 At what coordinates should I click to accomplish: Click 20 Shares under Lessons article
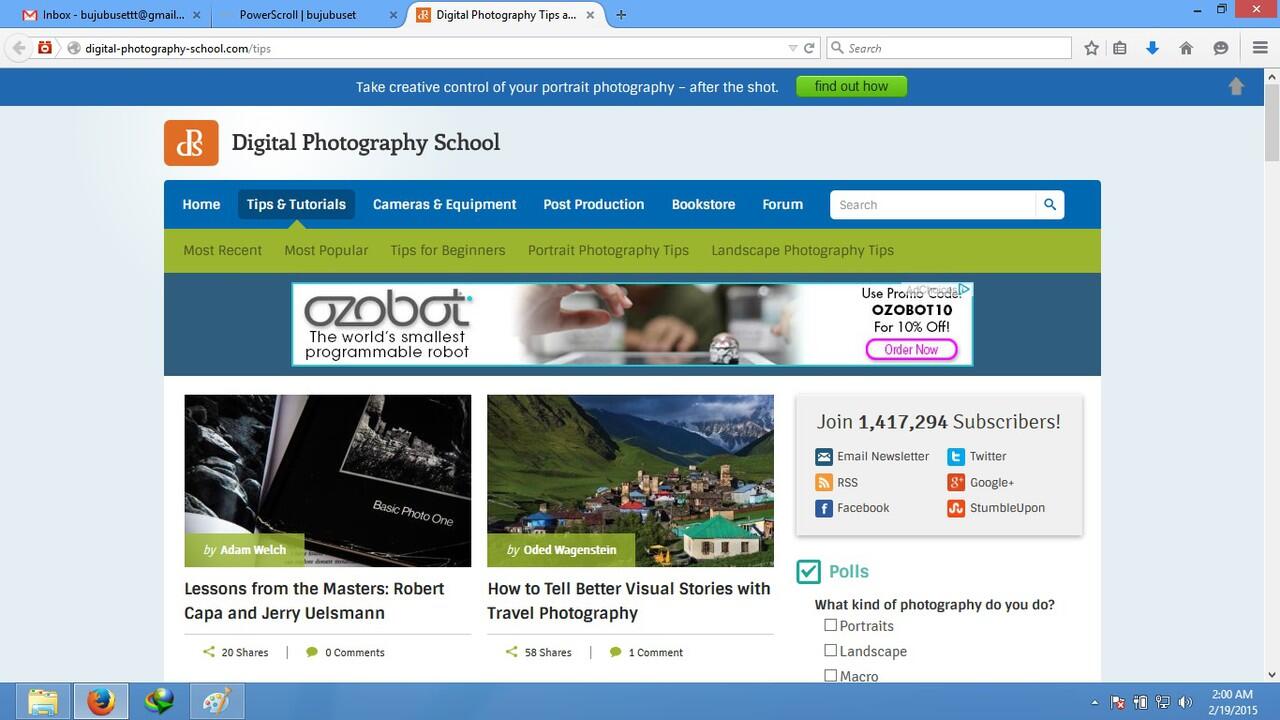coord(235,652)
